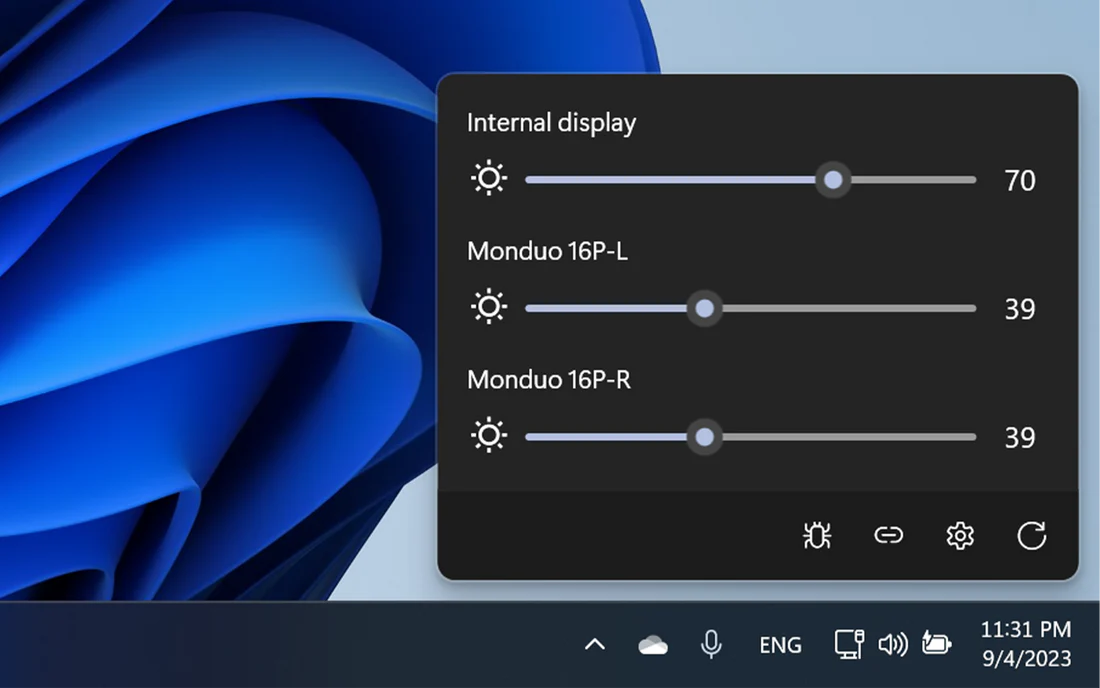Click the network display icon in tray

(x=849, y=644)
